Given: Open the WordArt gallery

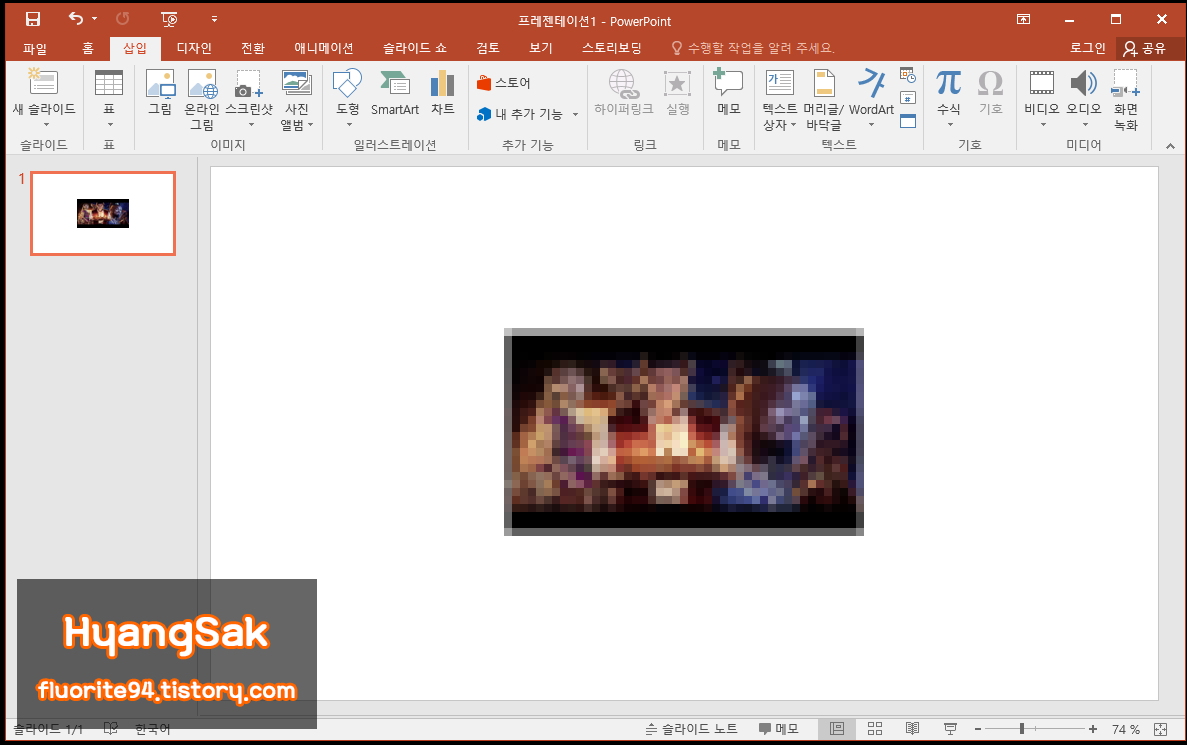Looking at the screenshot, I should [x=871, y=98].
